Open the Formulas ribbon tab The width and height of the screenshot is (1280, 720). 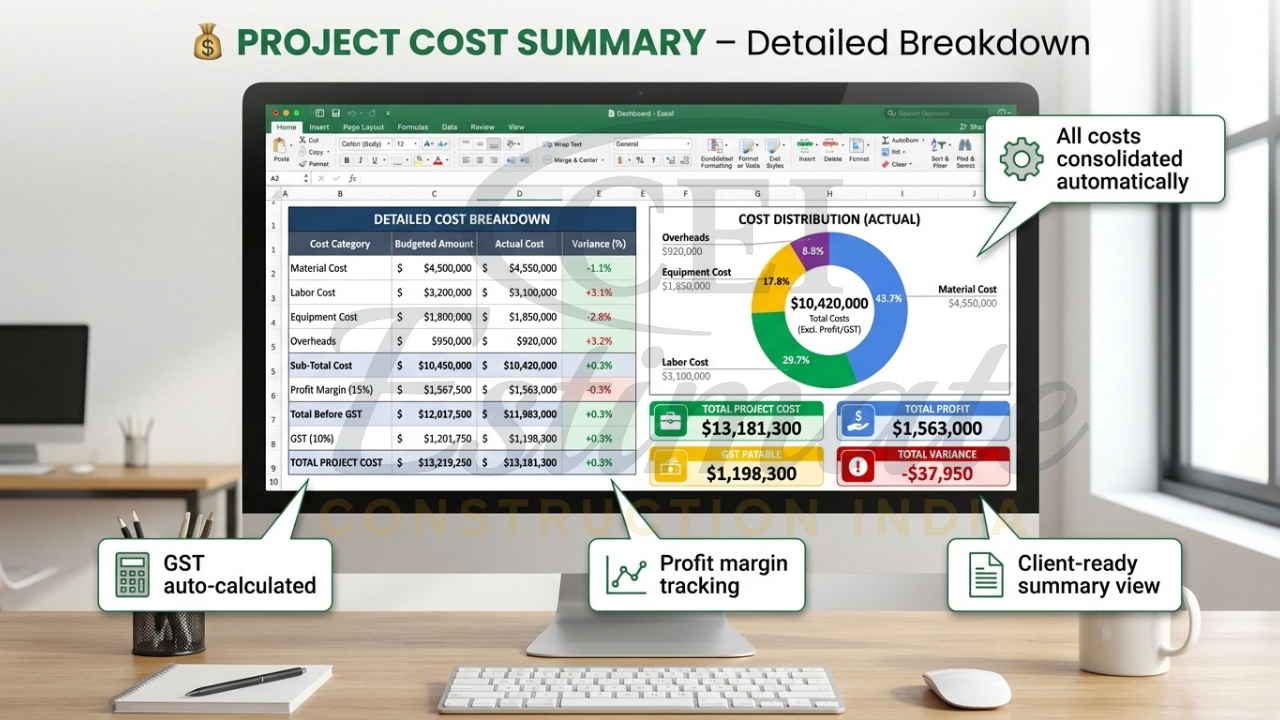pos(412,127)
